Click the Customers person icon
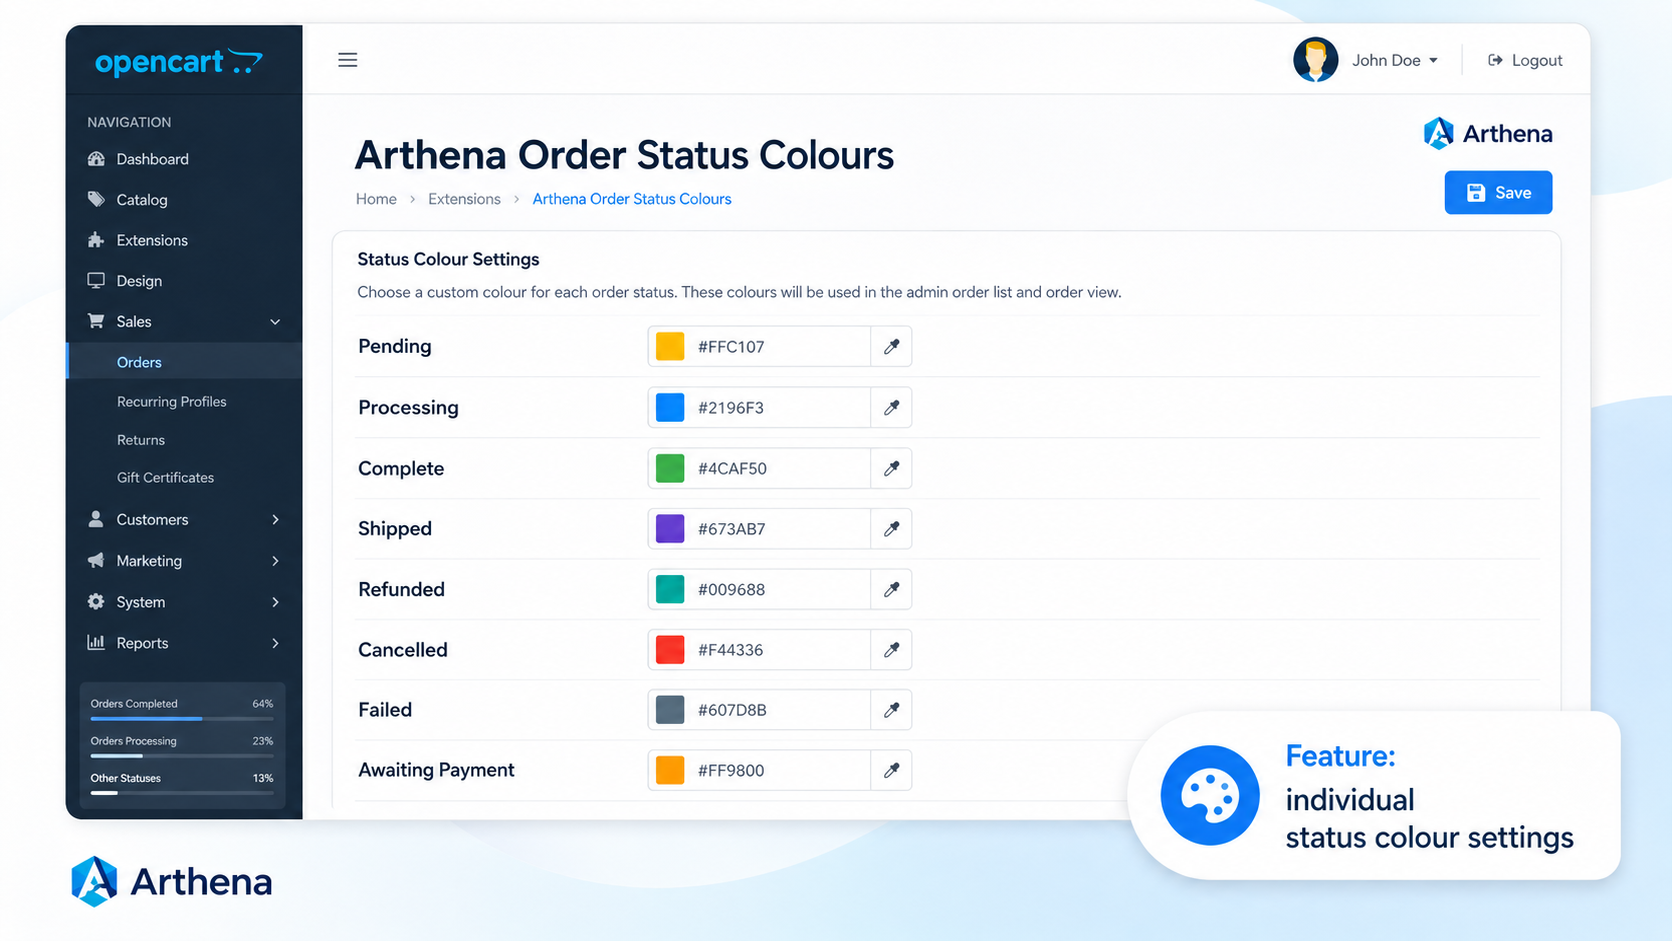 (96, 519)
